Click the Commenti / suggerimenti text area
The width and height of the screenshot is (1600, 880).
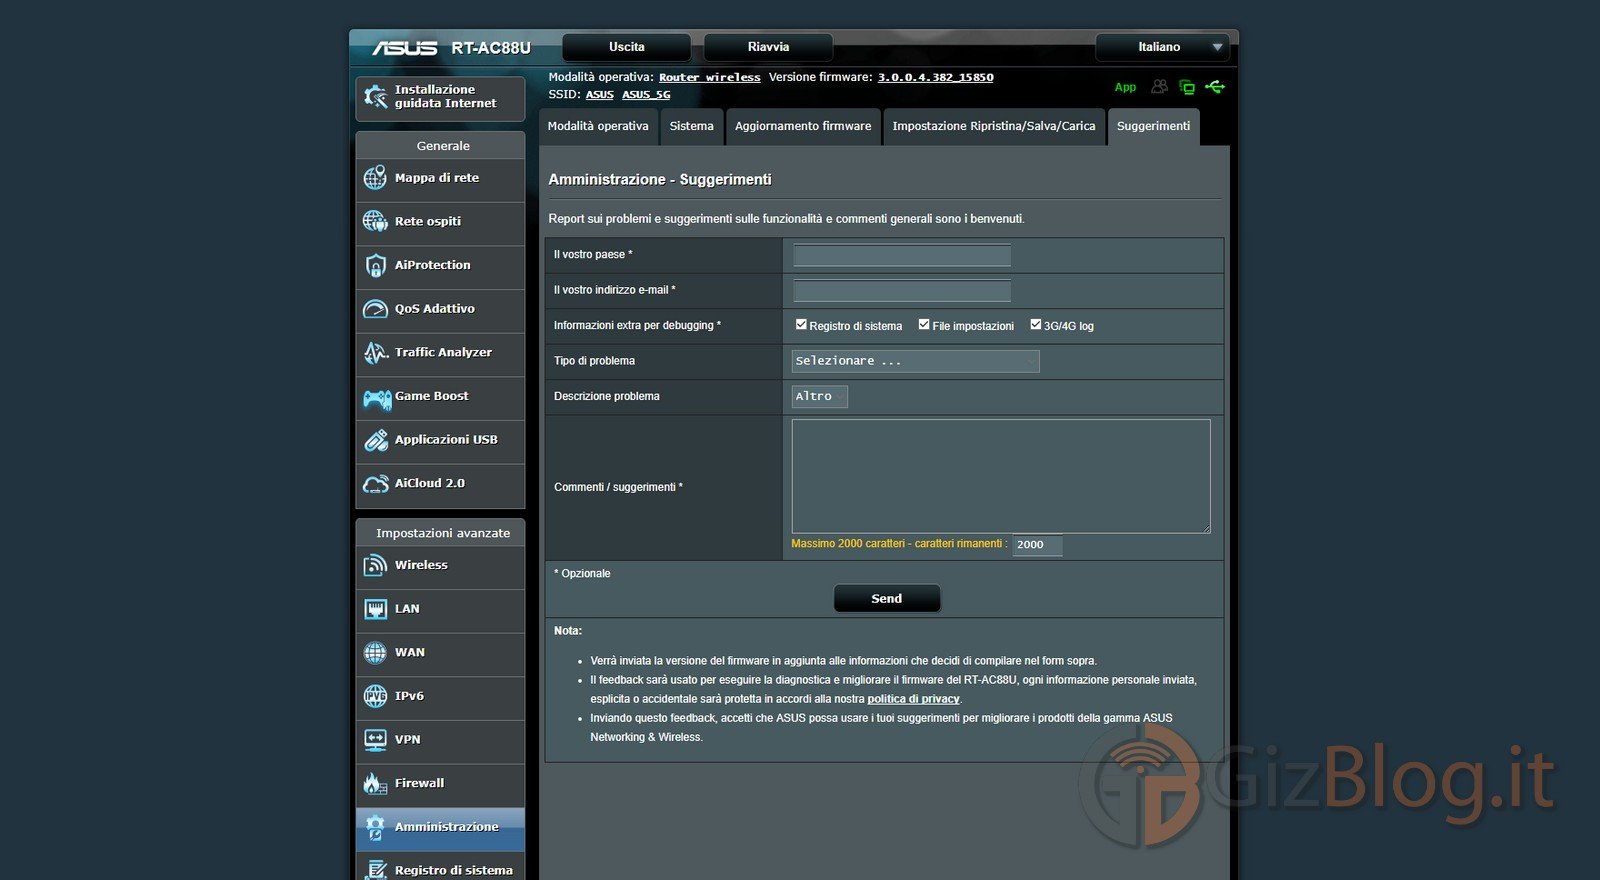tap(1001, 476)
